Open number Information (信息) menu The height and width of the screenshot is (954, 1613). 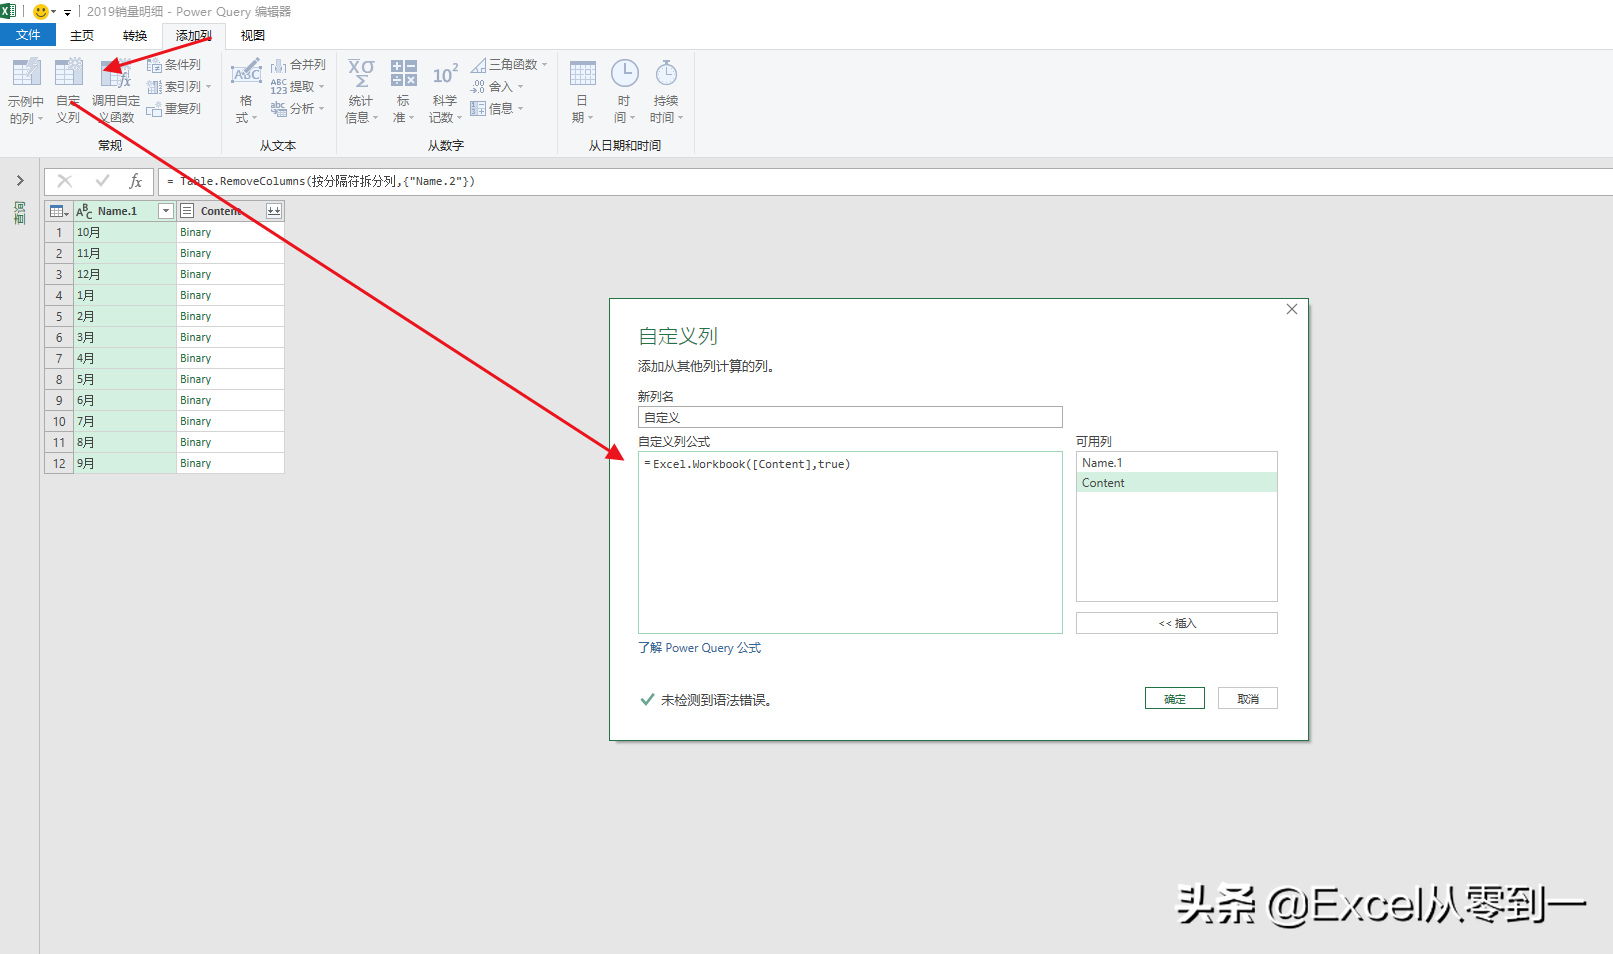(x=497, y=109)
